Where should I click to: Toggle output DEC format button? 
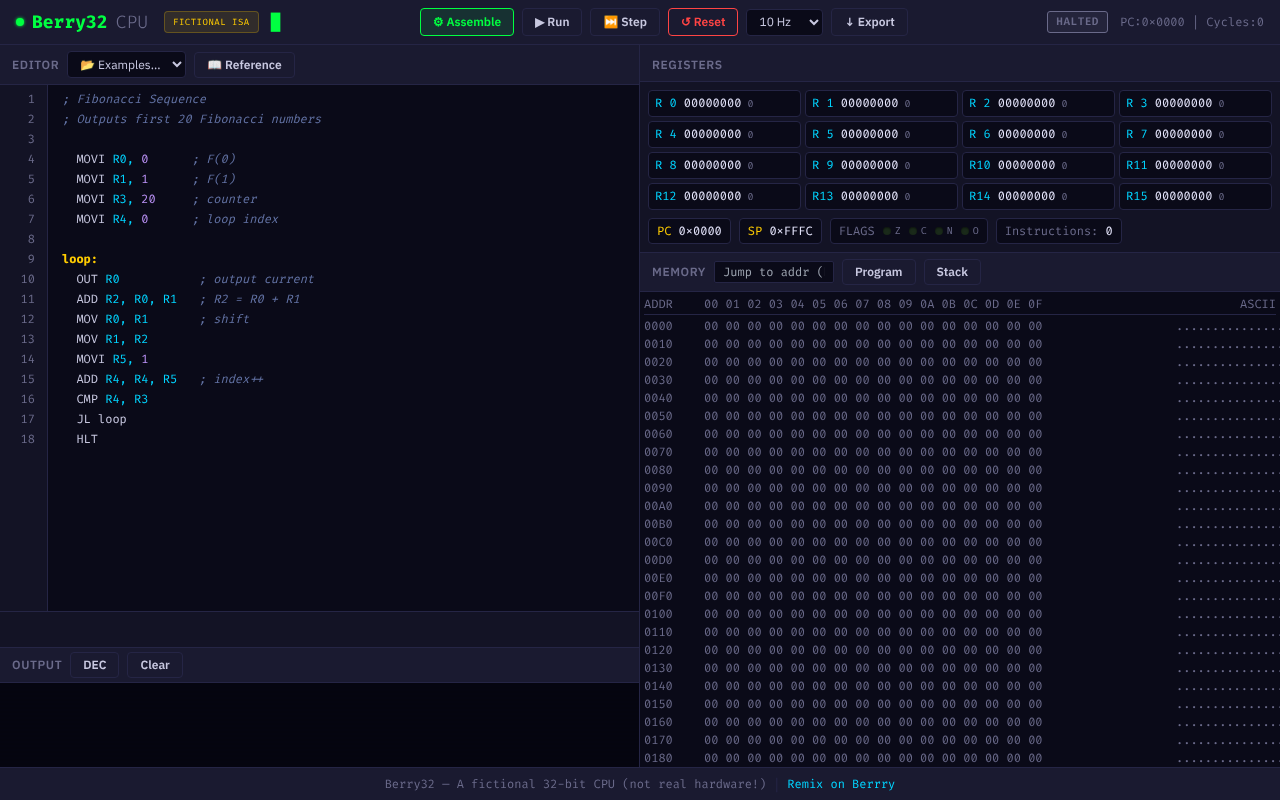[94, 665]
